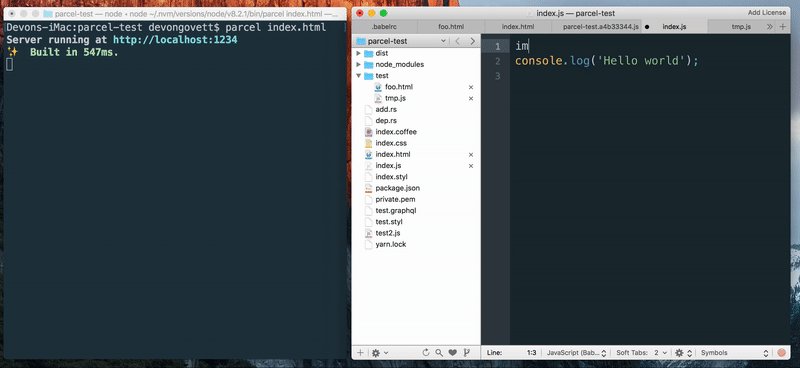Viewport: 800px width, 368px height.
Task: Select index.styl in the file browser
Action: pyautogui.click(x=391, y=177)
